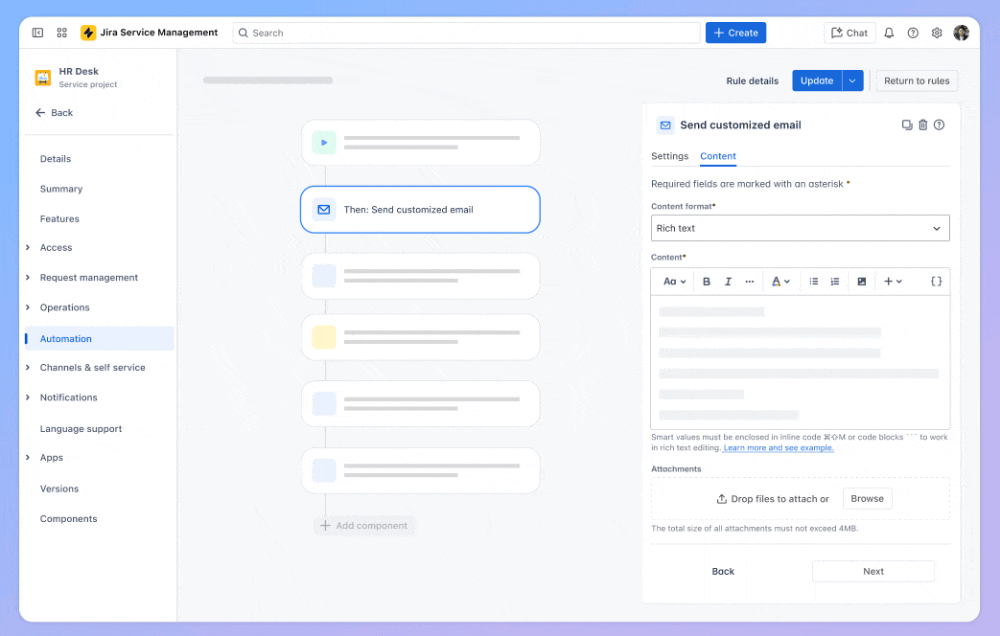Select the Then: Send customized email step
The height and width of the screenshot is (636, 1000).
click(x=420, y=210)
